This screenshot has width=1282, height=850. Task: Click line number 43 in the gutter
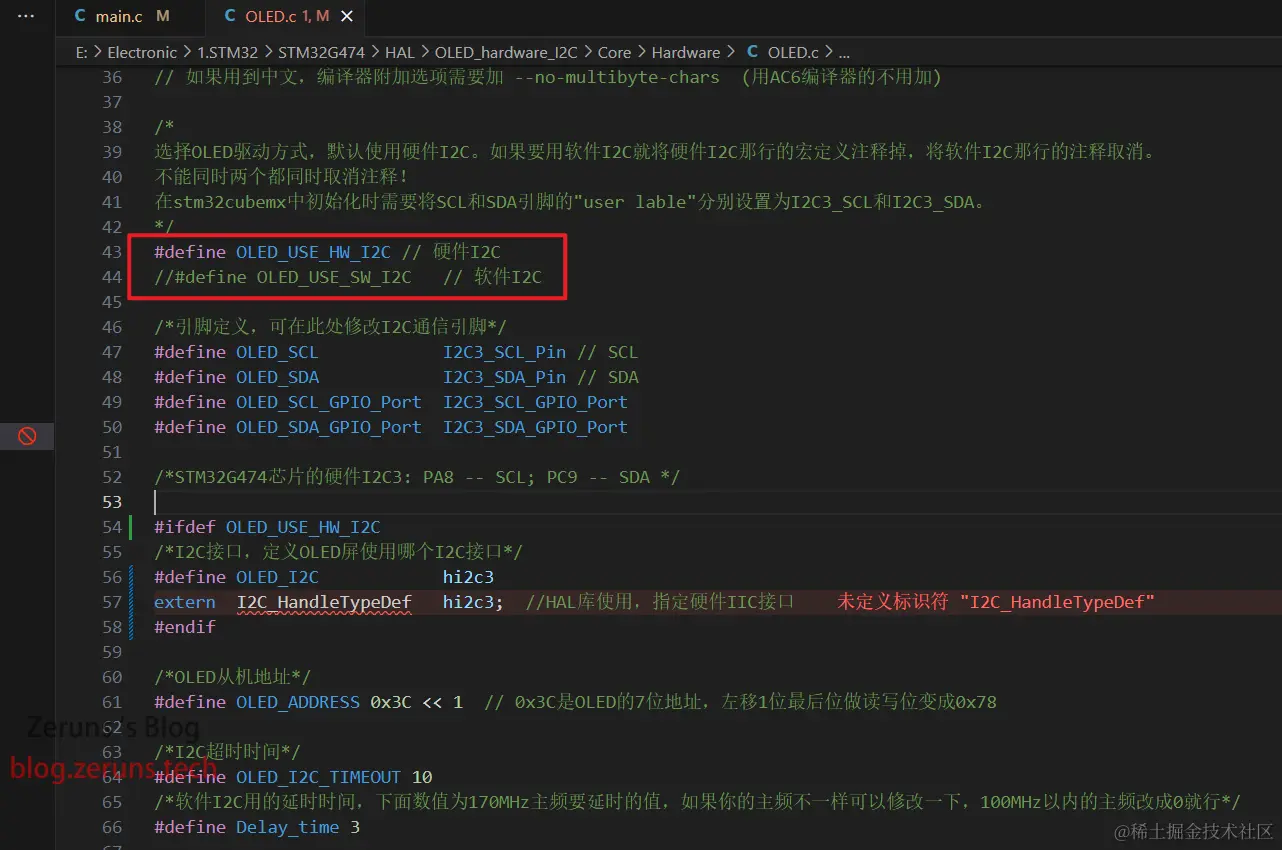(x=111, y=252)
